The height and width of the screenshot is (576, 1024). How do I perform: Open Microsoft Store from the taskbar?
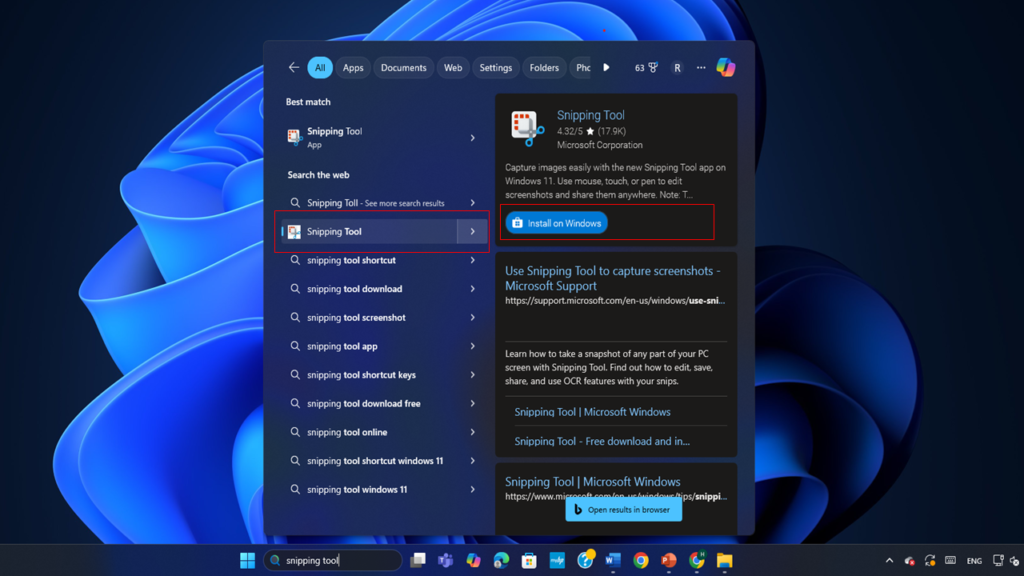coord(529,560)
